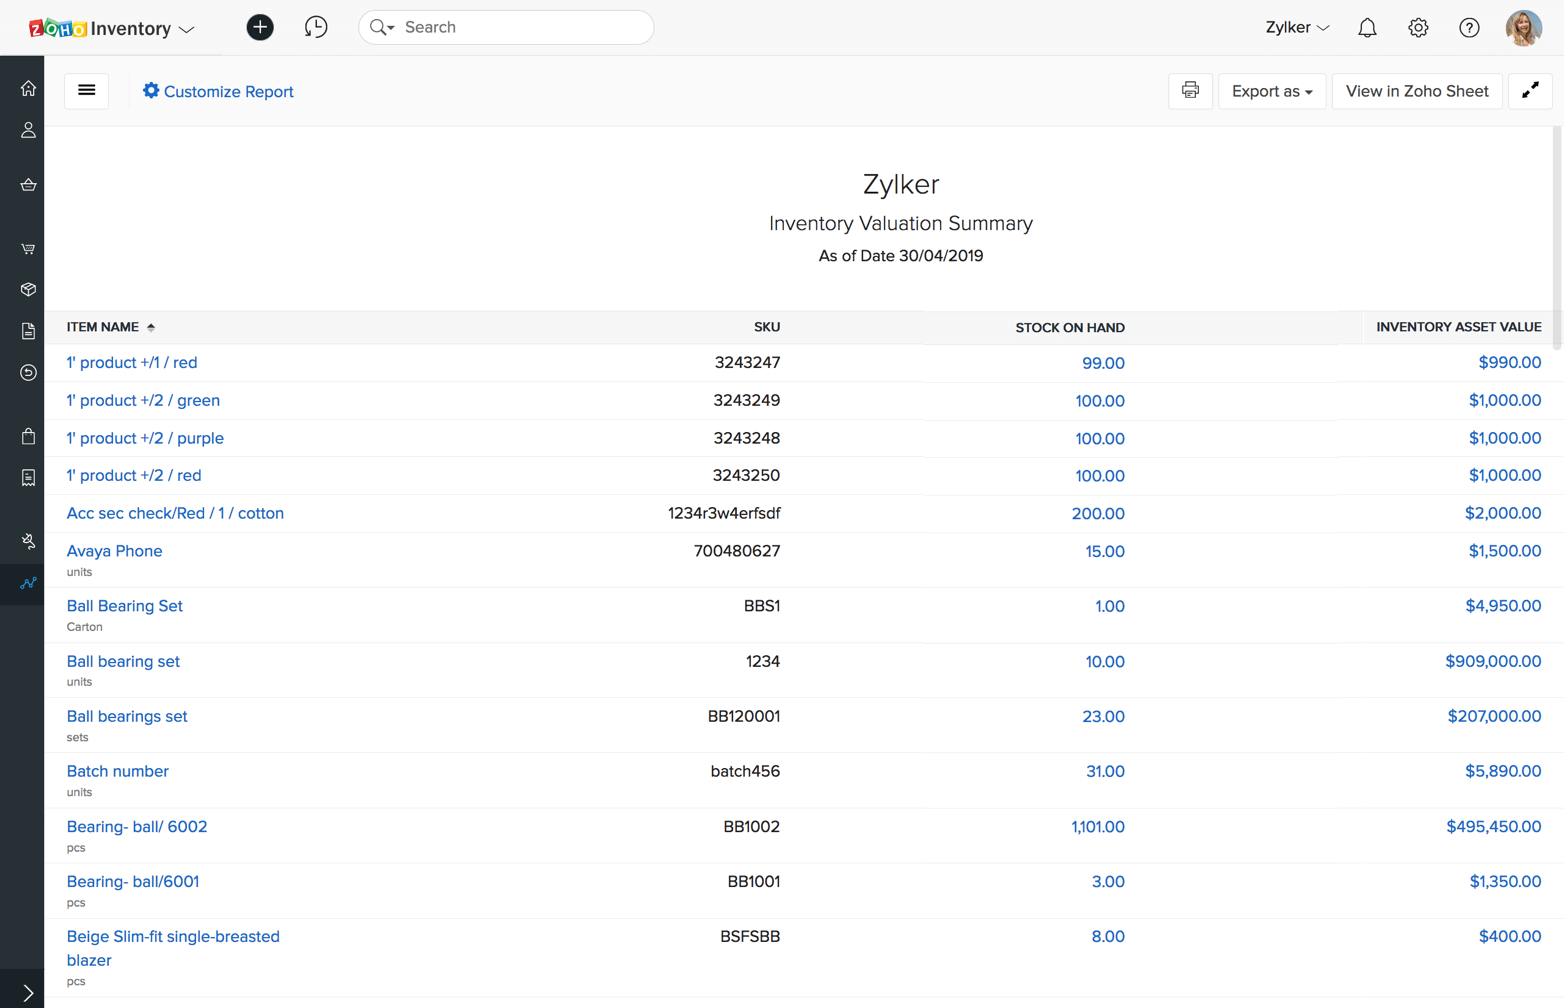This screenshot has width=1564, height=1008.
Task: Open Reports chart icon in sidebar
Action: 28,583
